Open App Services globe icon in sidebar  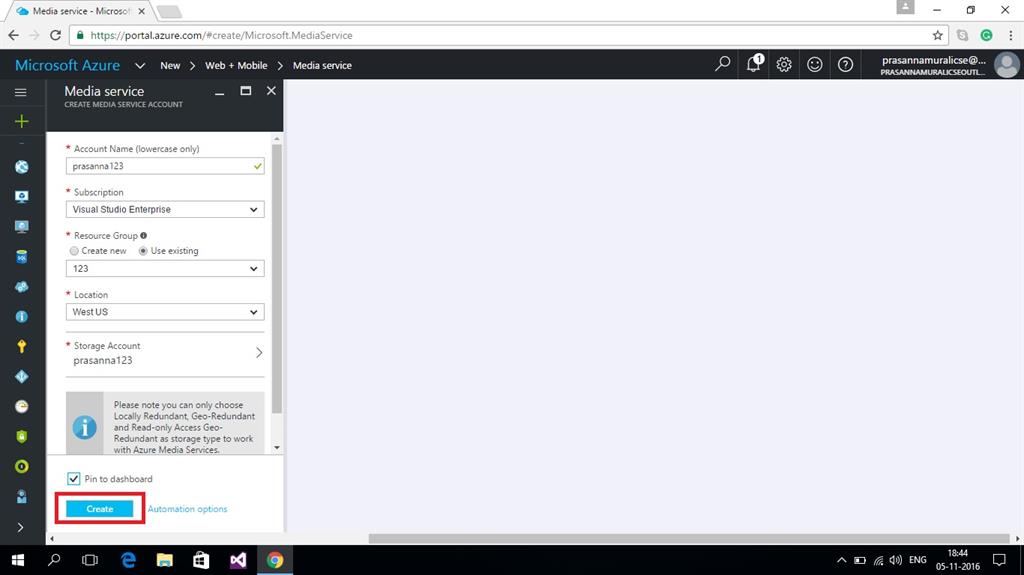coord(22,167)
